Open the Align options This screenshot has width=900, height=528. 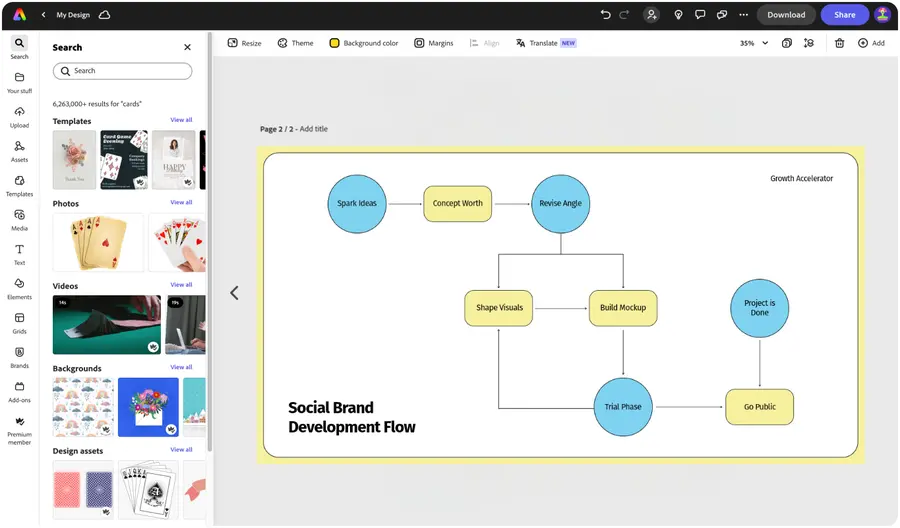(x=484, y=43)
